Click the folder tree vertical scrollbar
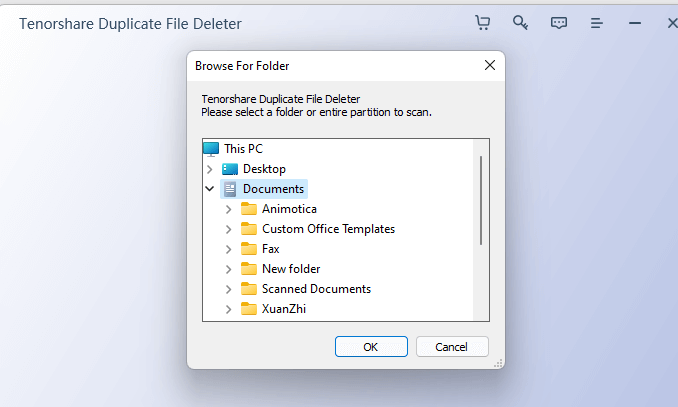This screenshot has height=407, width=678. (x=481, y=200)
